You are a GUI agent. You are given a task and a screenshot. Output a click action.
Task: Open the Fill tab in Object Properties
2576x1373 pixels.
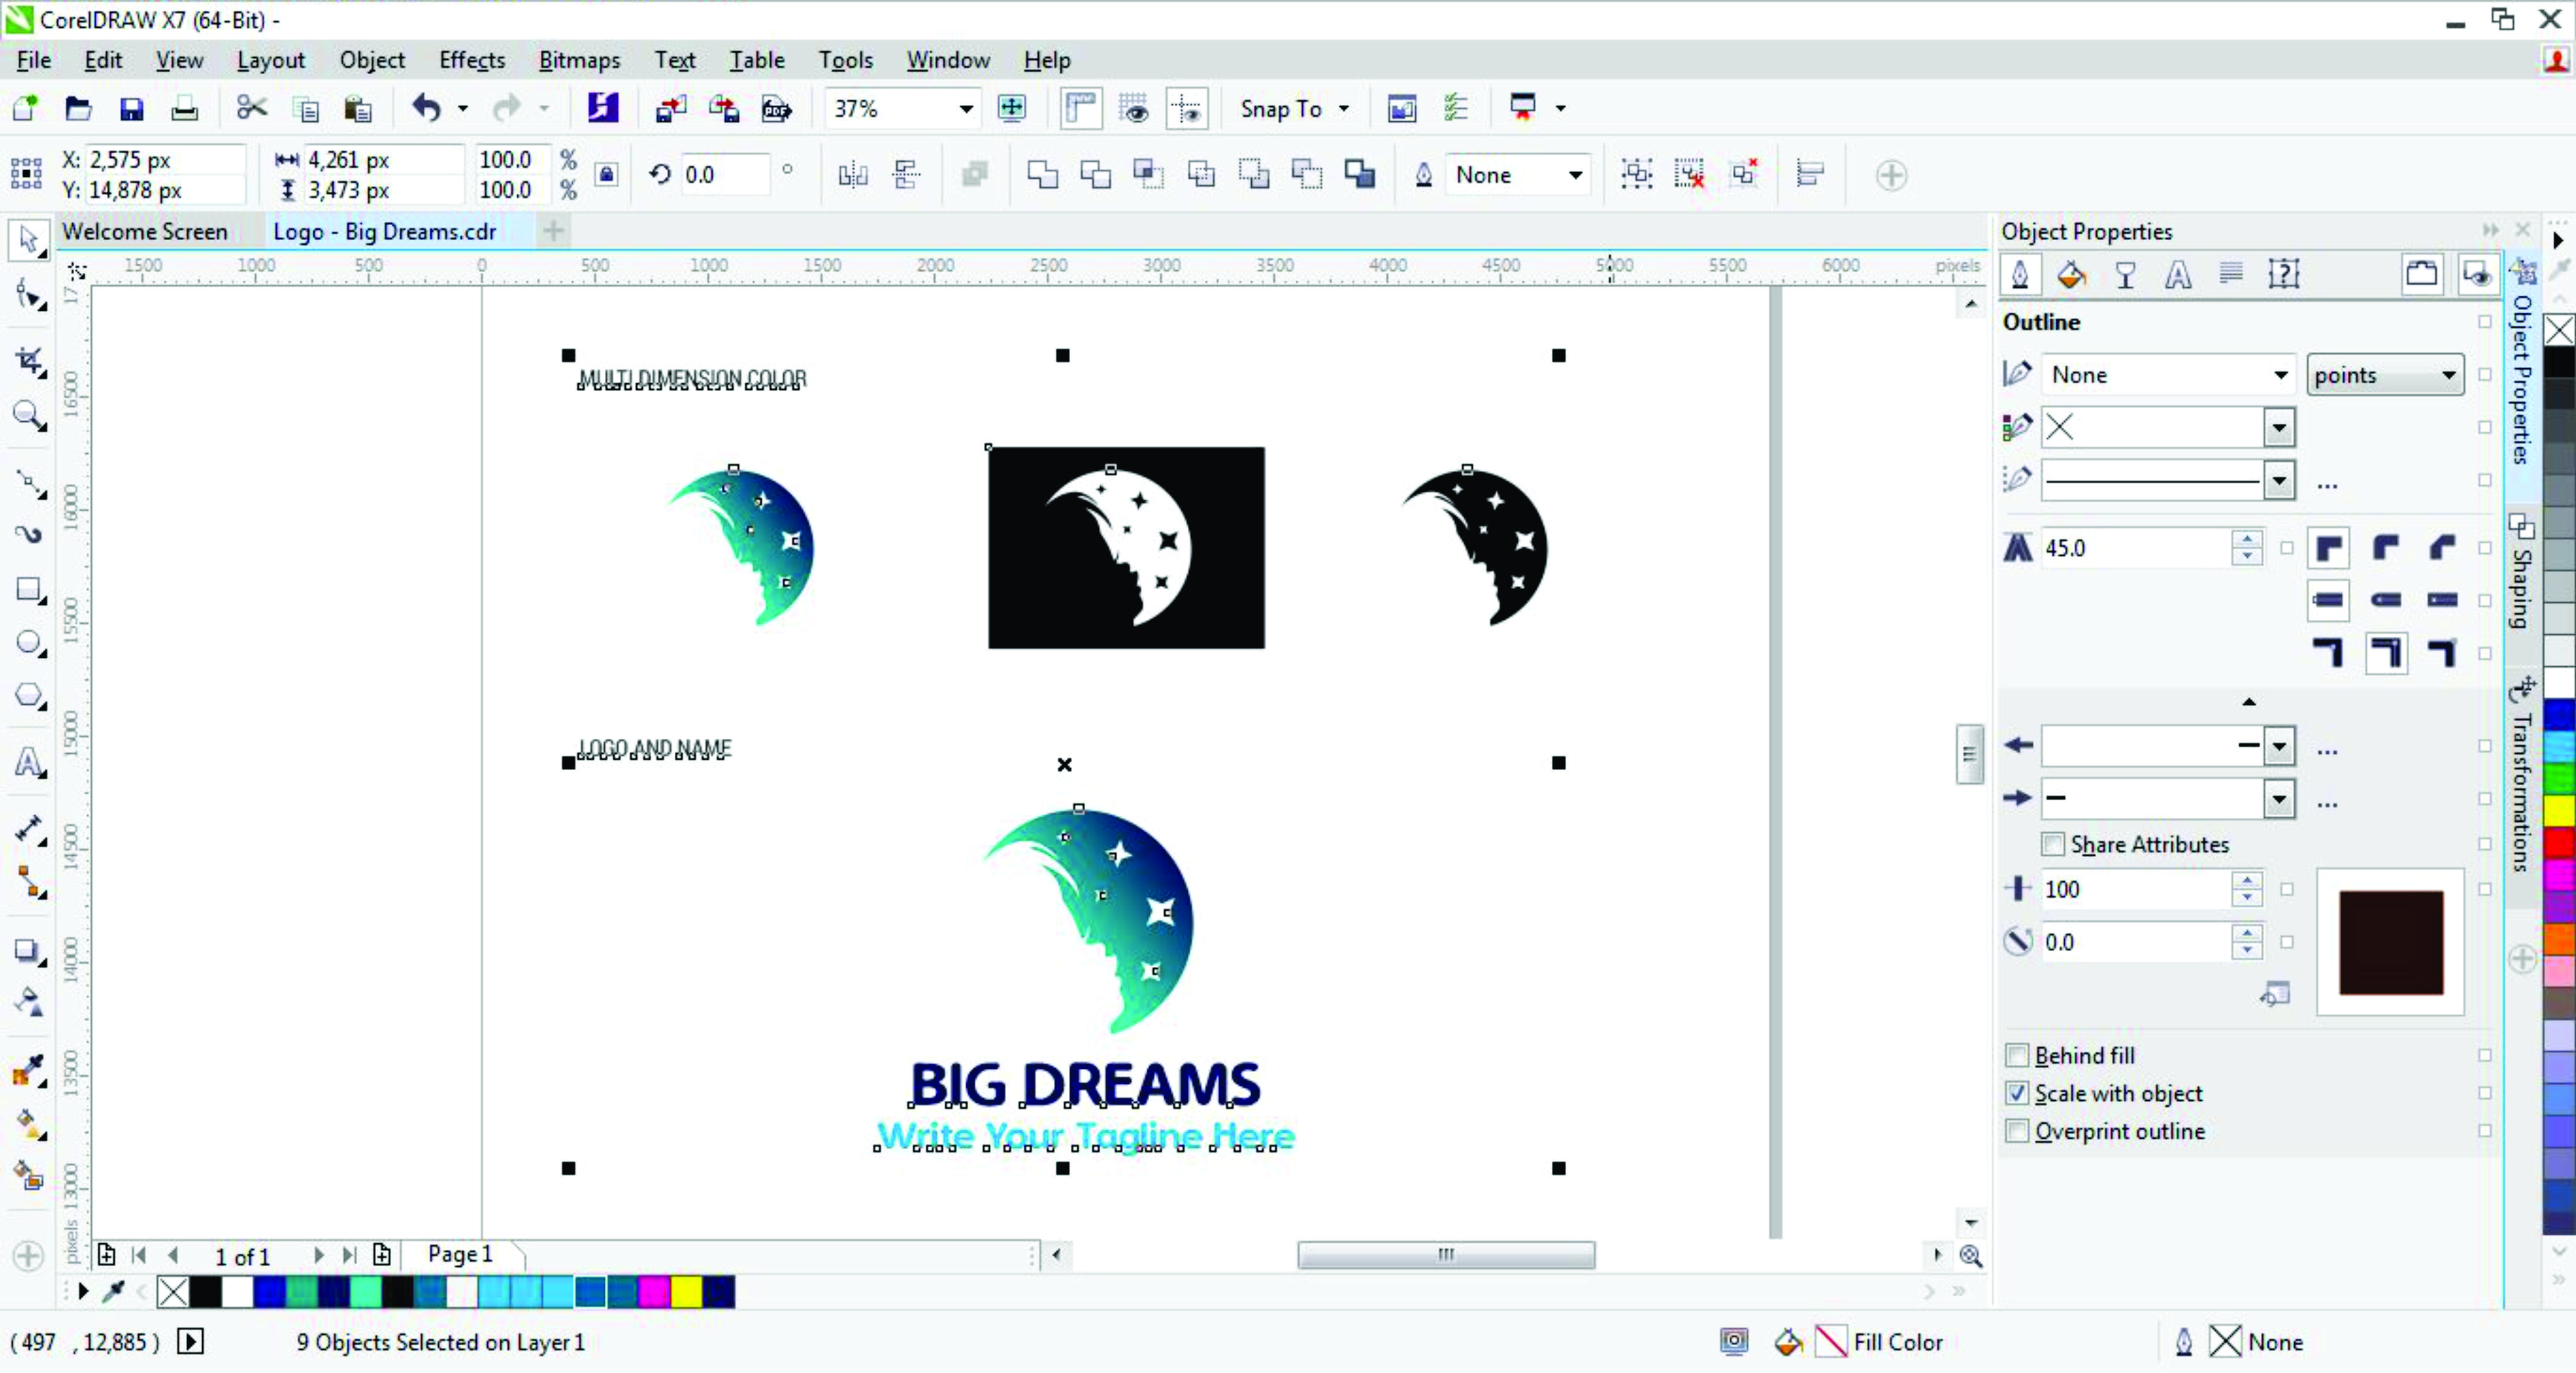(2071, 275)
